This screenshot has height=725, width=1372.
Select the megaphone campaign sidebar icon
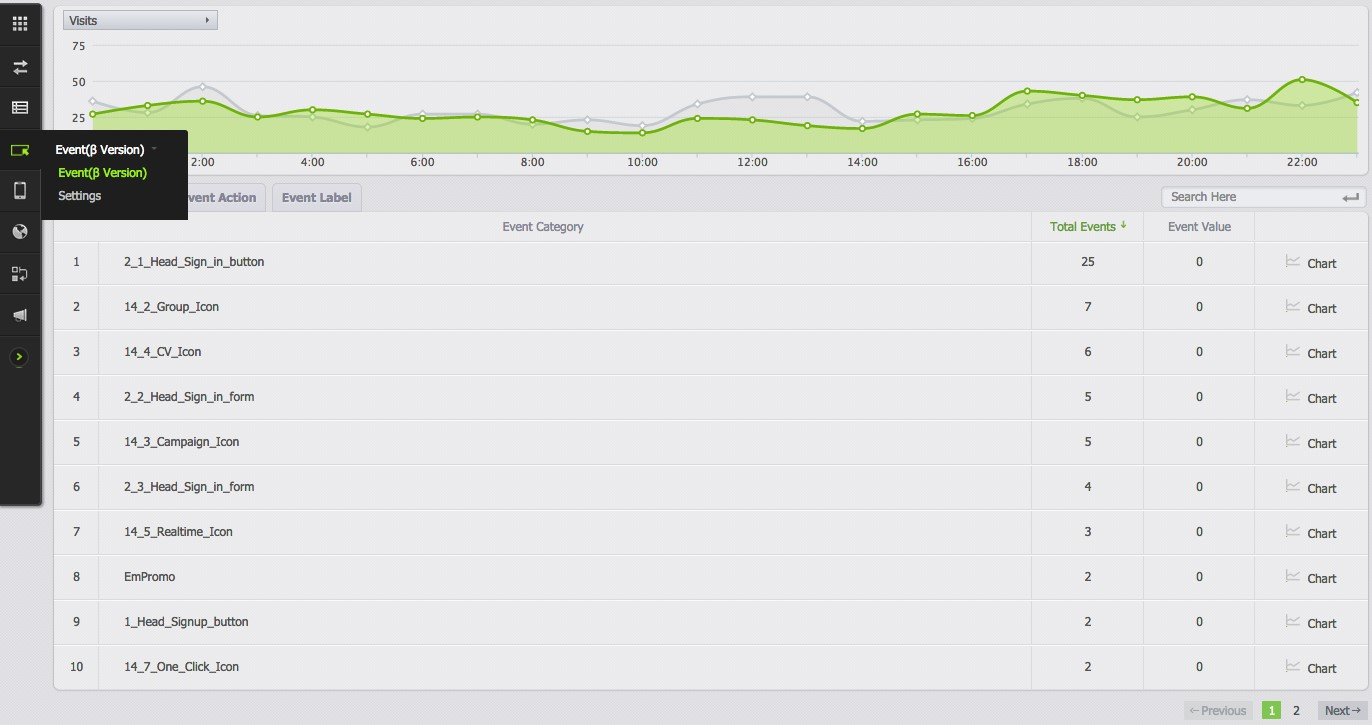pyautogui.click(x=20, y=315)
